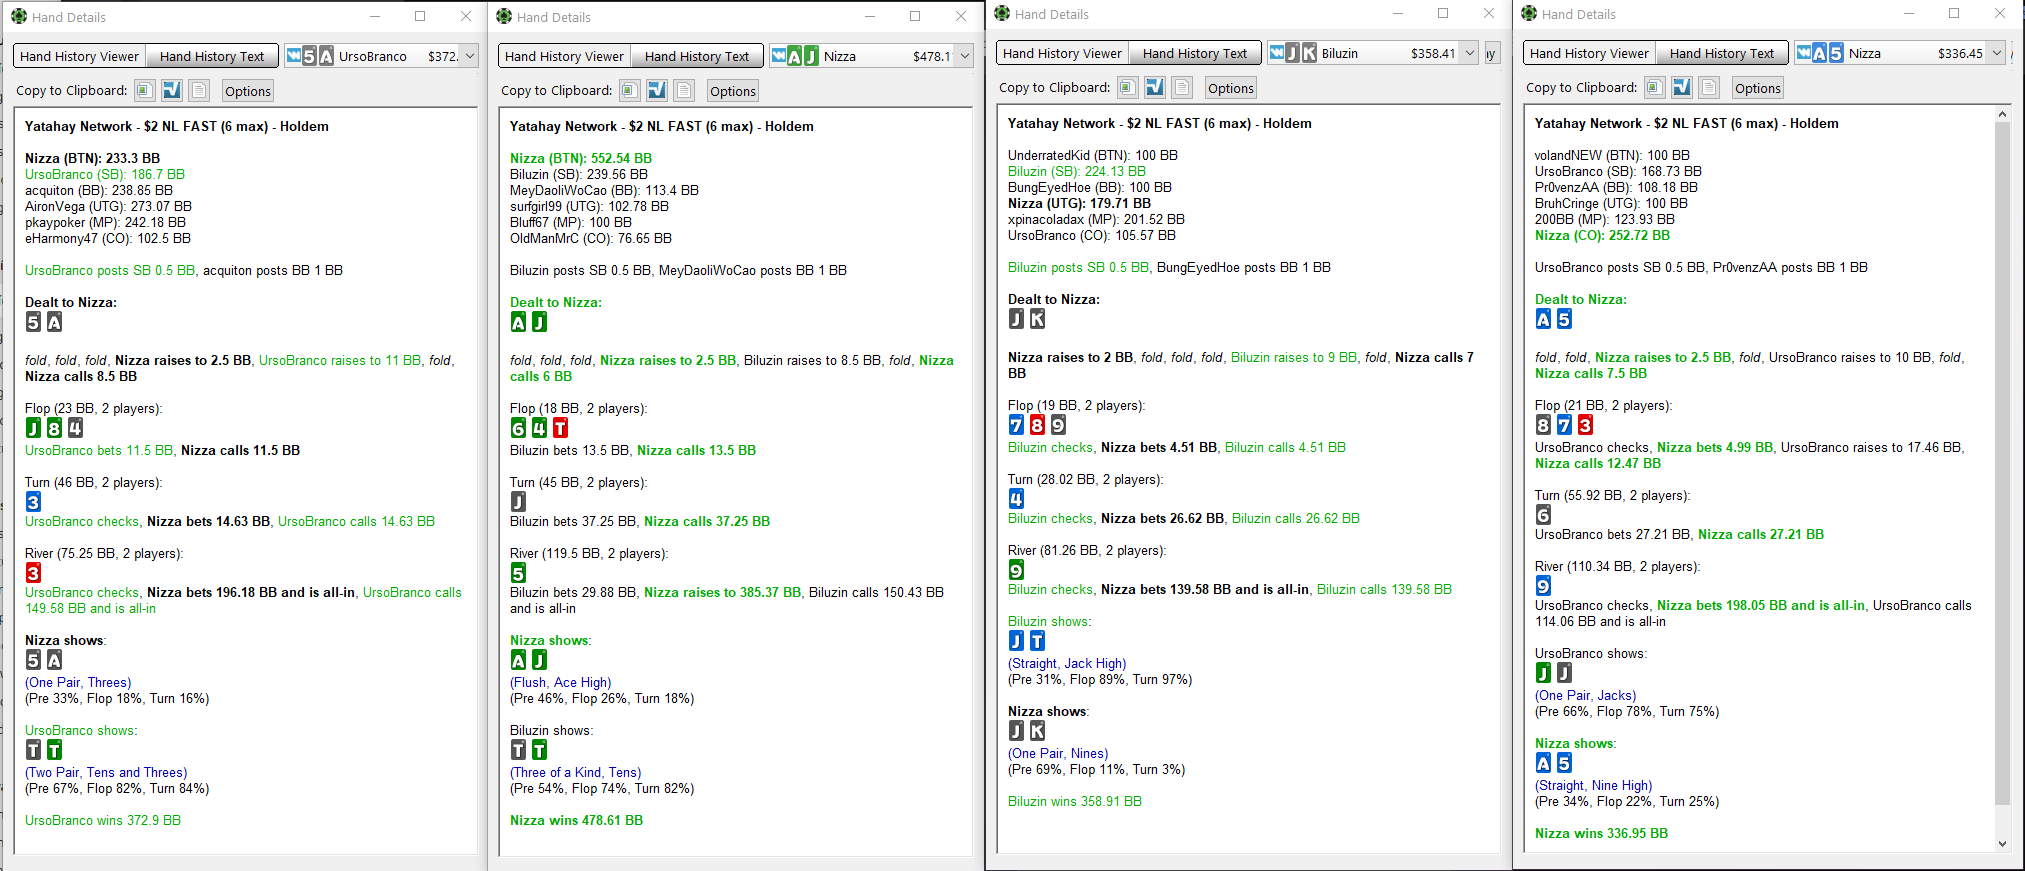The height and width of the screenshot is (871, 2025).
Task: Click the red 3 flop card in Nizza A5 hand
Action: 1585,425
